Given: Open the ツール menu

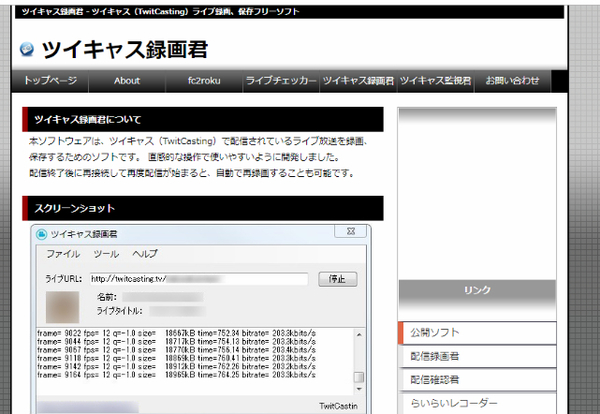Looking at the screenshot, I should 106,254.
